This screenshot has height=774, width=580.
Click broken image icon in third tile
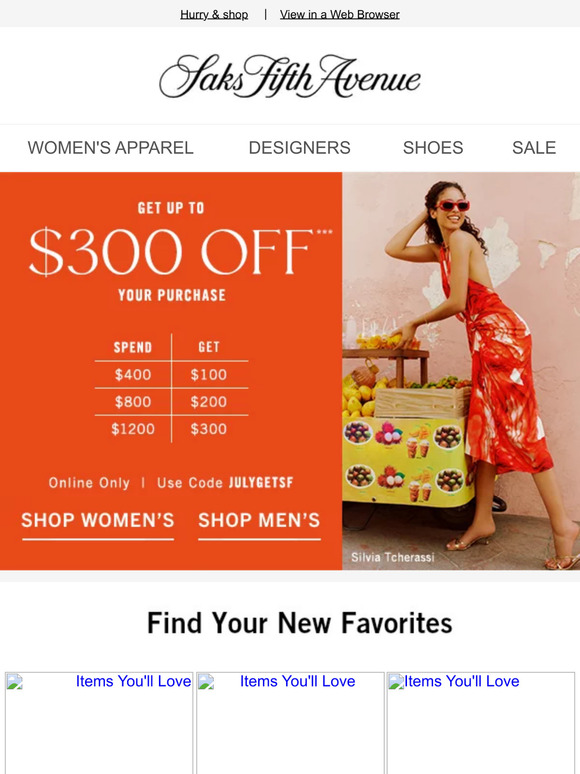click(396, 682)
